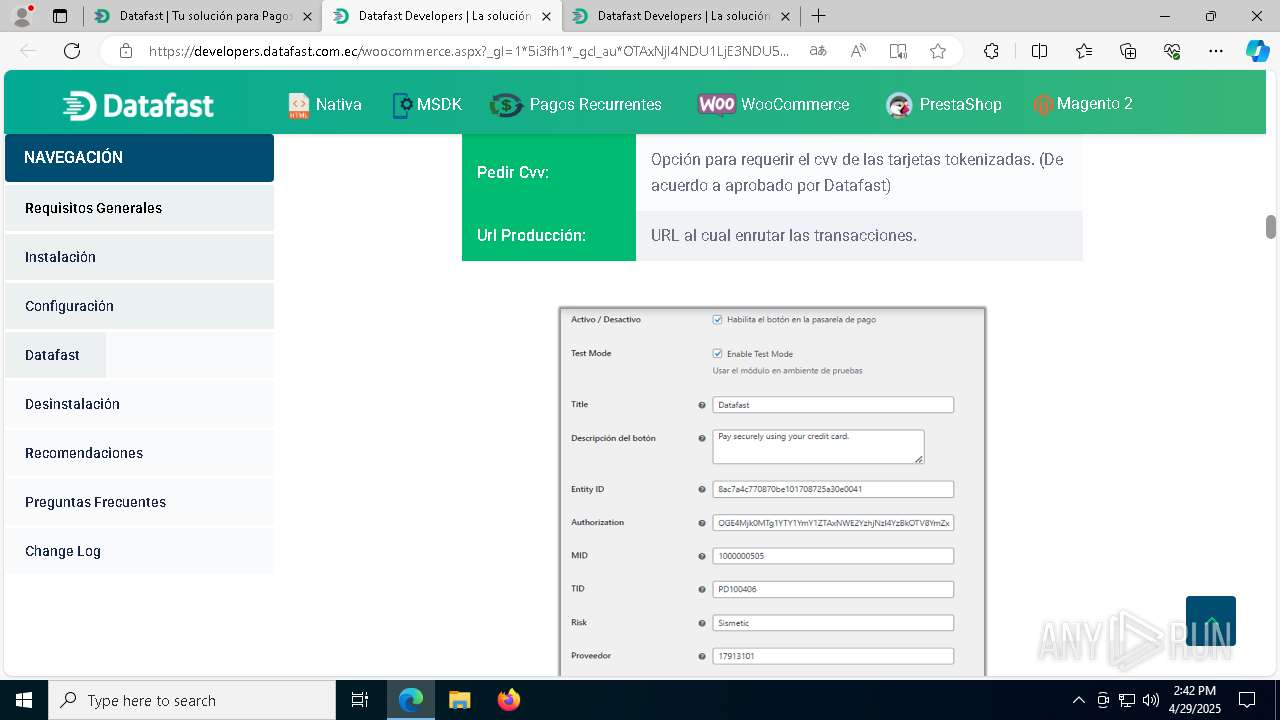Viewport: 1280px width, 720px height.
Task: Close the first Datafast tab
Action: (307, 16)
